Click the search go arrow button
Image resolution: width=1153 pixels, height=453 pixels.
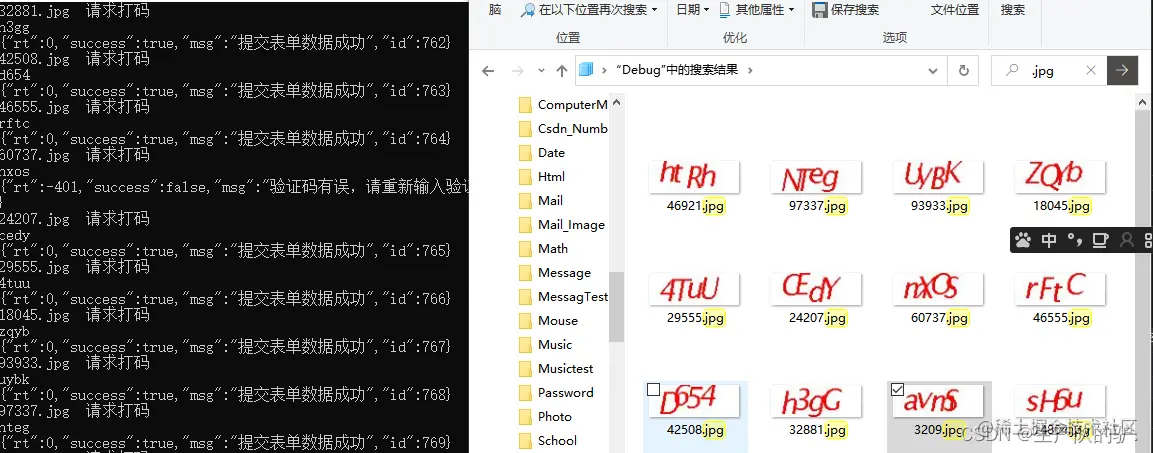click(x=1122, y=71)
